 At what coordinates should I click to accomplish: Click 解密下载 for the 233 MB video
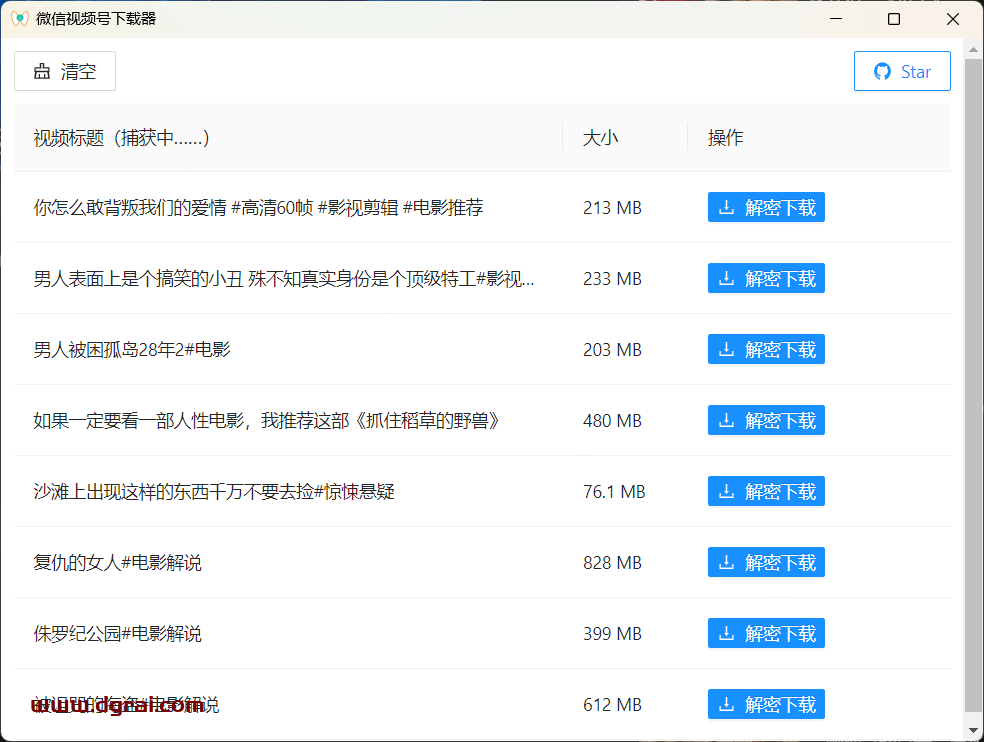point(766,278)
